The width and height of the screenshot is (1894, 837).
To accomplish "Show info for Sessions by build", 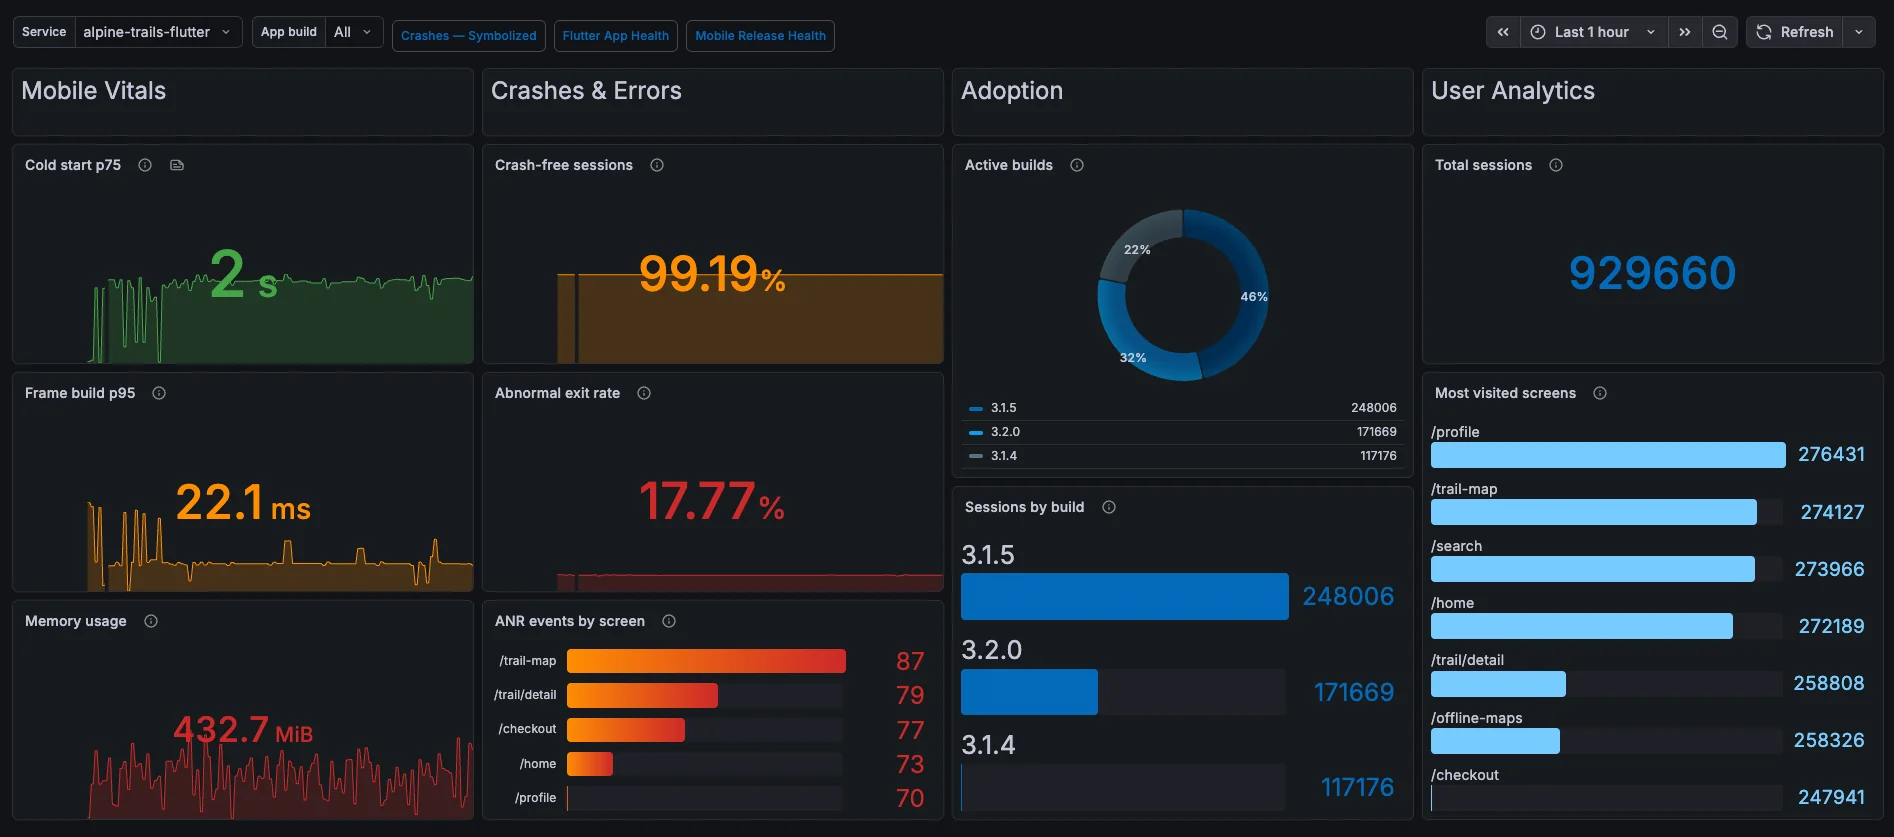I will [x=1109, y=507].
